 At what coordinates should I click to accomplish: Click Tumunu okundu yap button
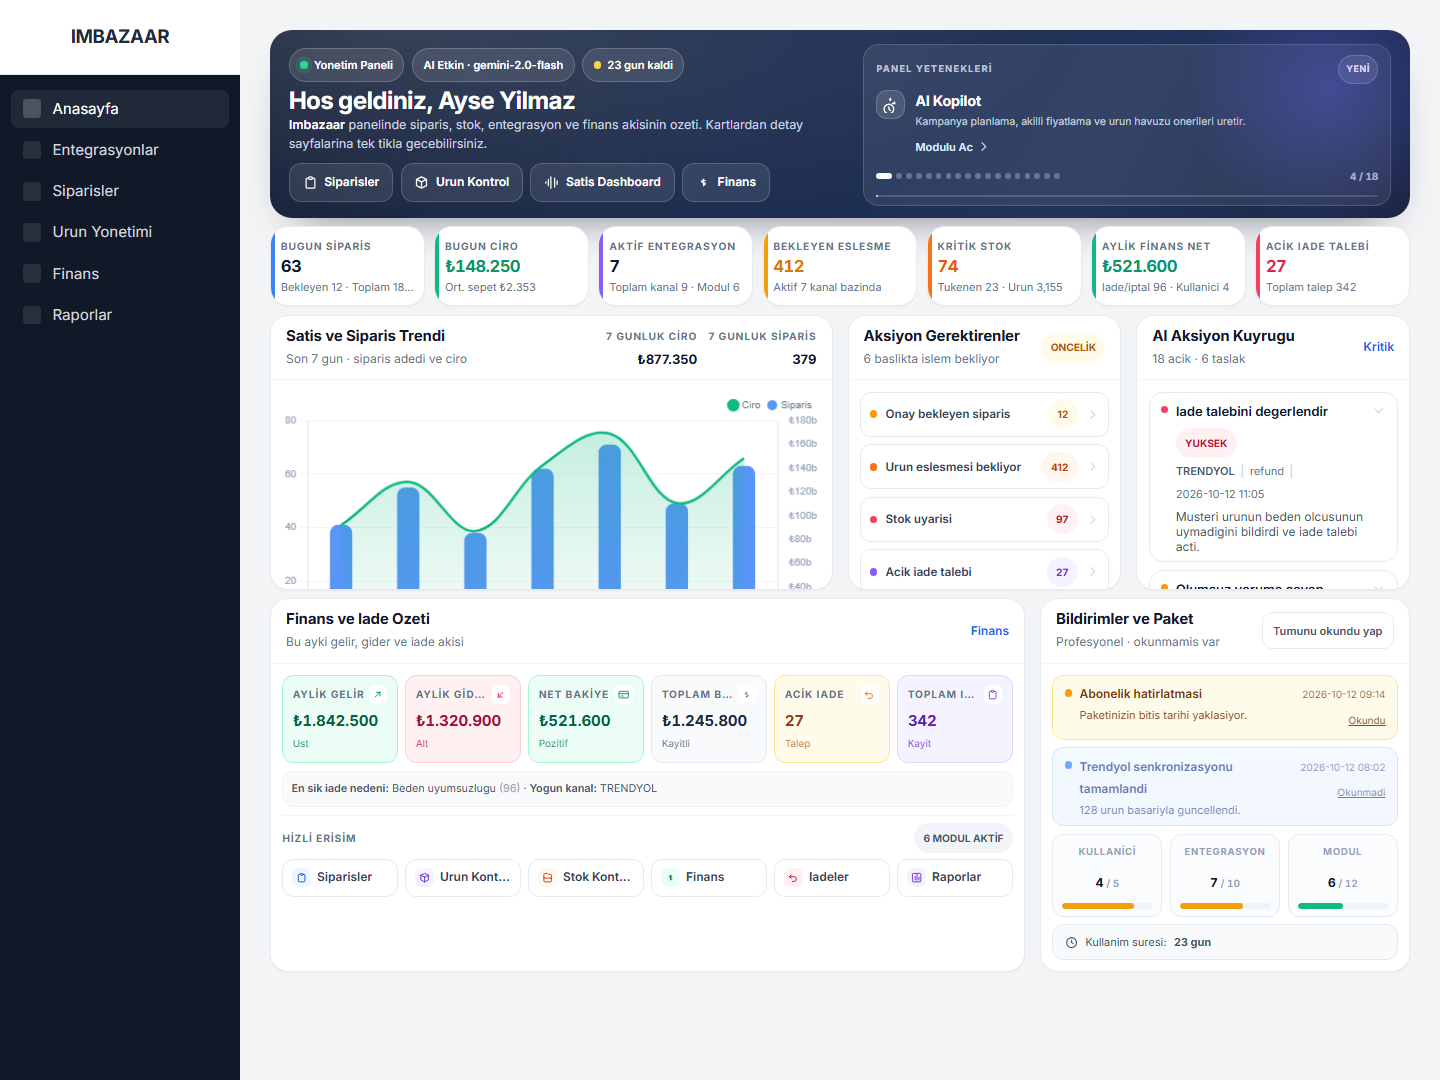click(1328, 631)
